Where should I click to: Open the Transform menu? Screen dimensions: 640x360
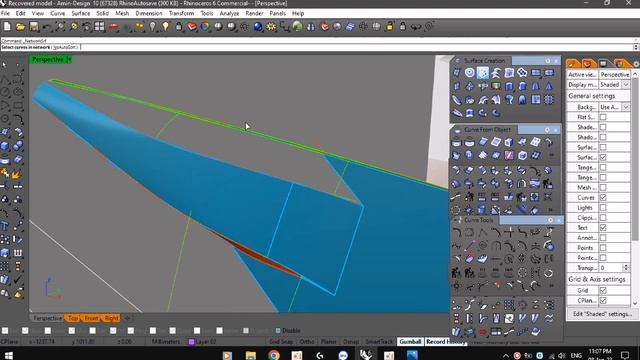pyautogui.click(x=181, y=13)
